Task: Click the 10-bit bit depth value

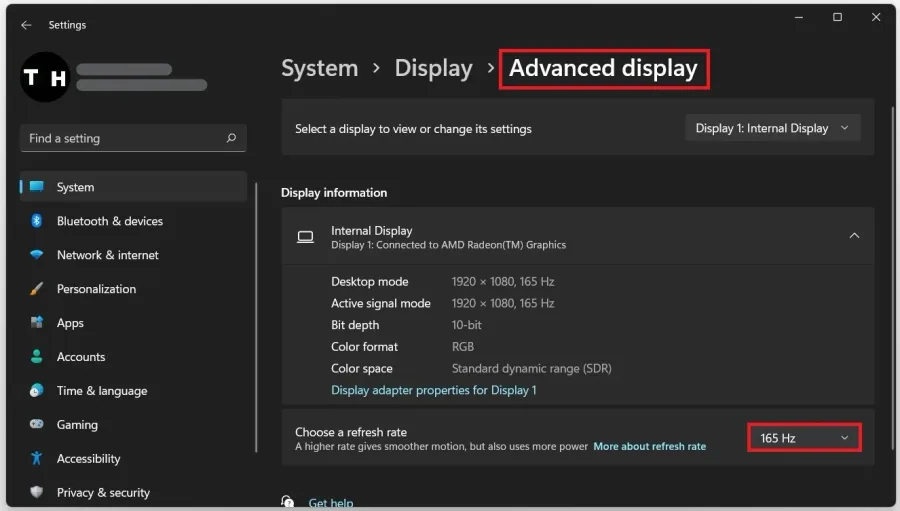Action: pyautogui.click(x=466, y=325)
